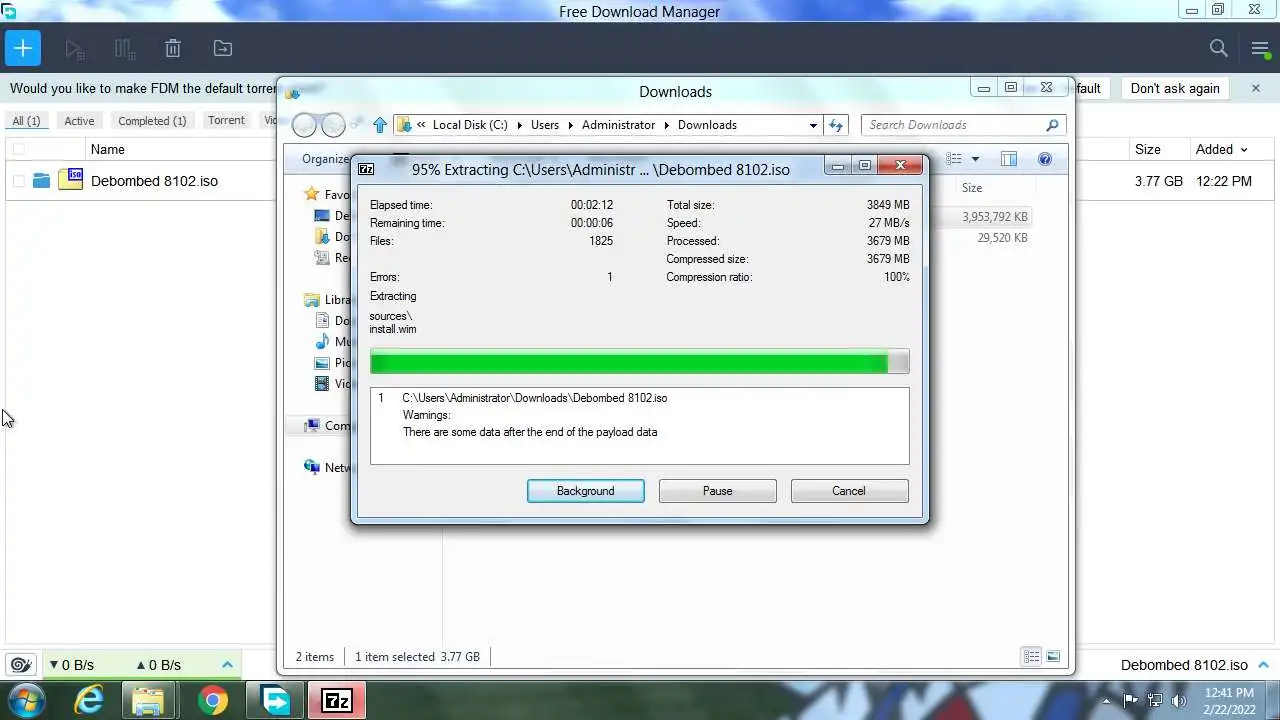The image size is (1280, 720).
Task: Select the All (1) filter tab
Action: [26, 120]
